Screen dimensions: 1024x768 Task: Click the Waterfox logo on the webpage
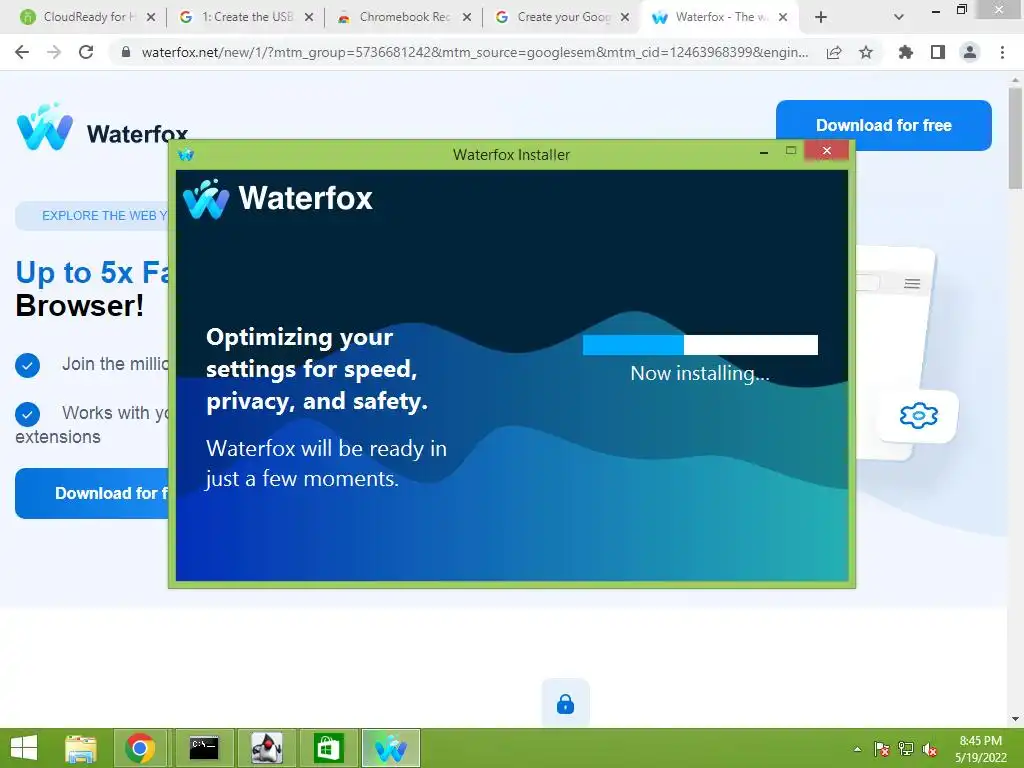(103, 129)
